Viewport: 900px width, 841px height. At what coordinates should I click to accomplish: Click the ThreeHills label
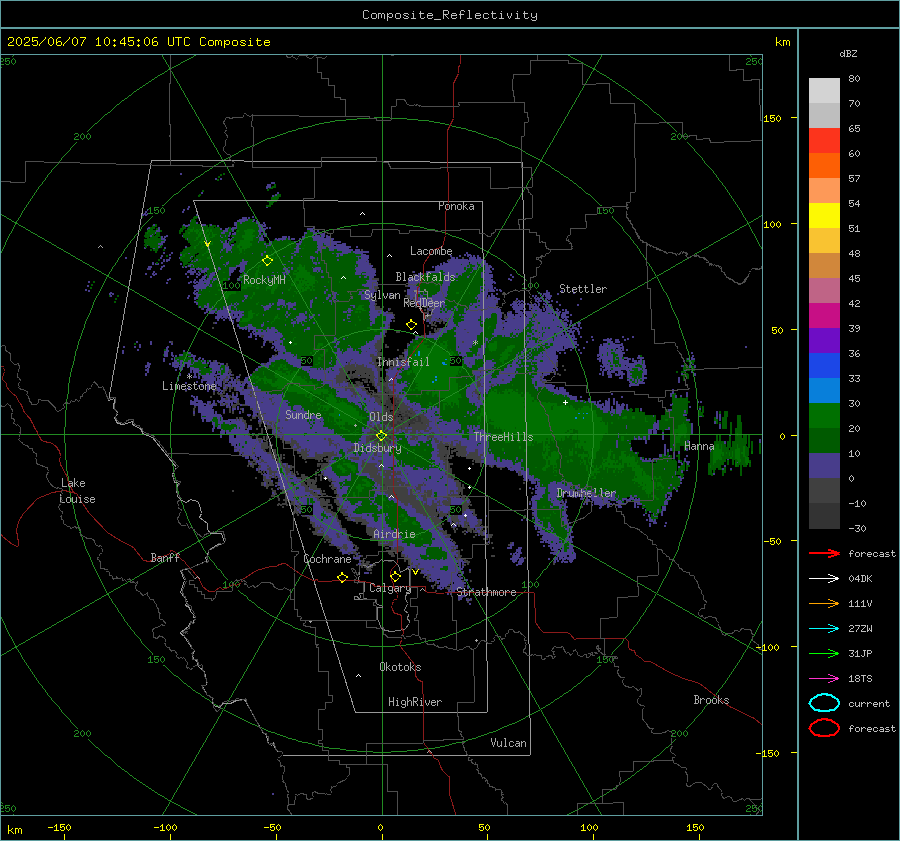[x=503, y=437]
